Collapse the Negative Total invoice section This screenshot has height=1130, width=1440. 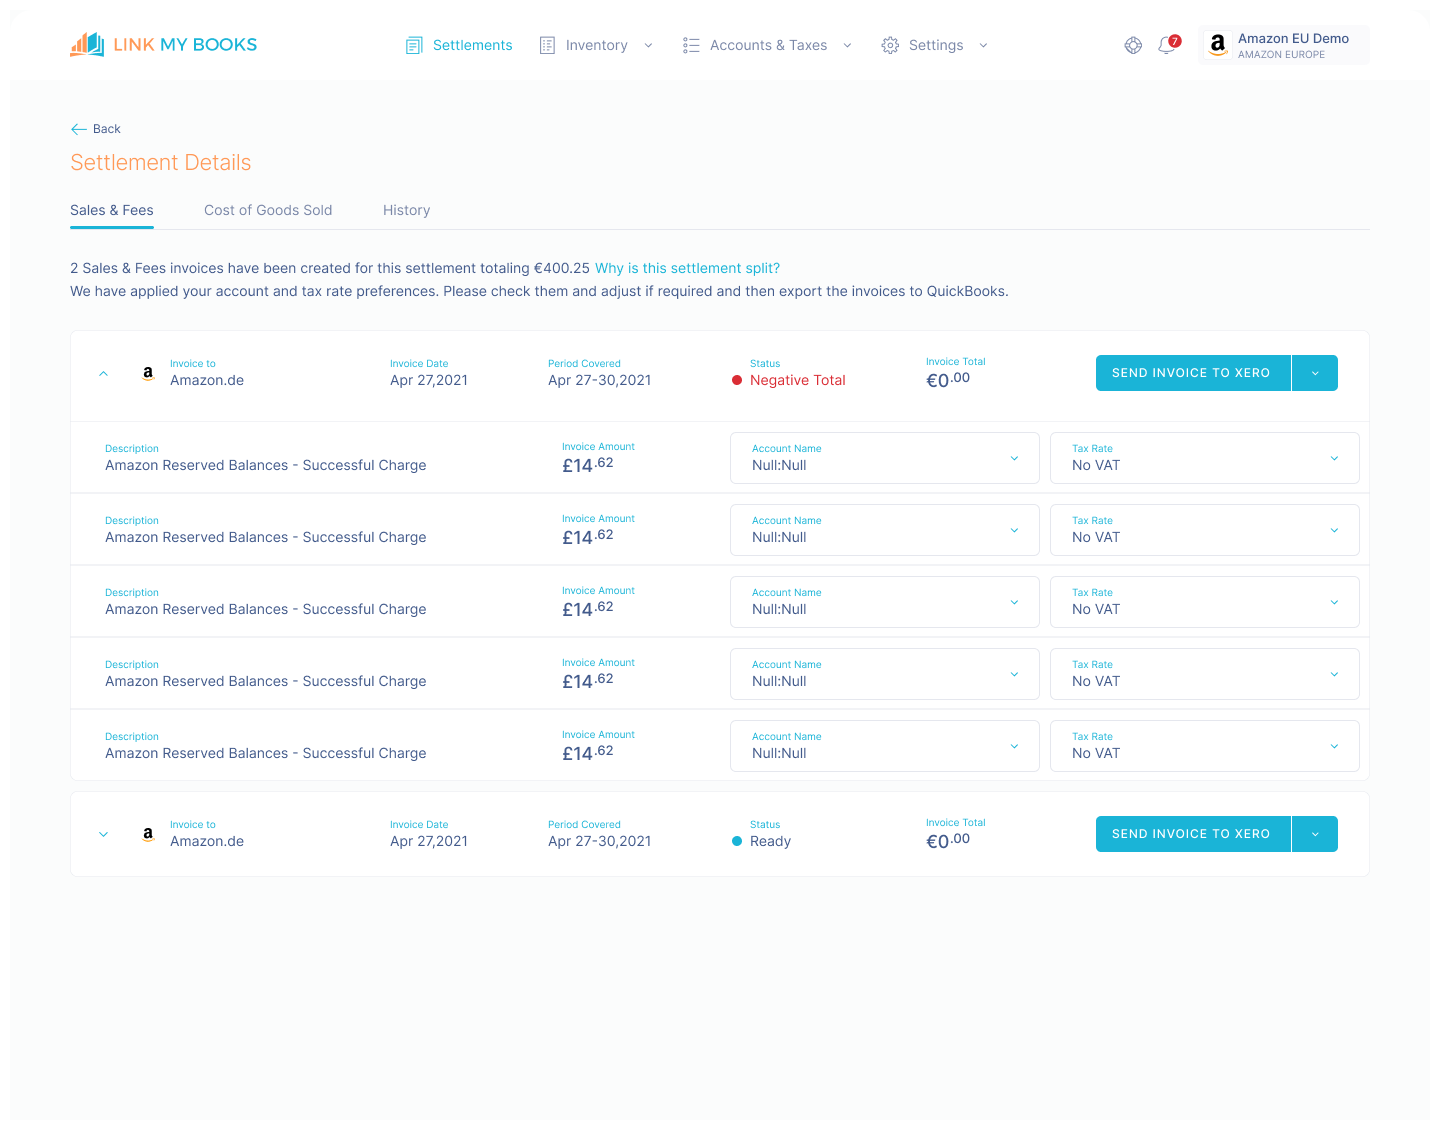coord(103,373)
